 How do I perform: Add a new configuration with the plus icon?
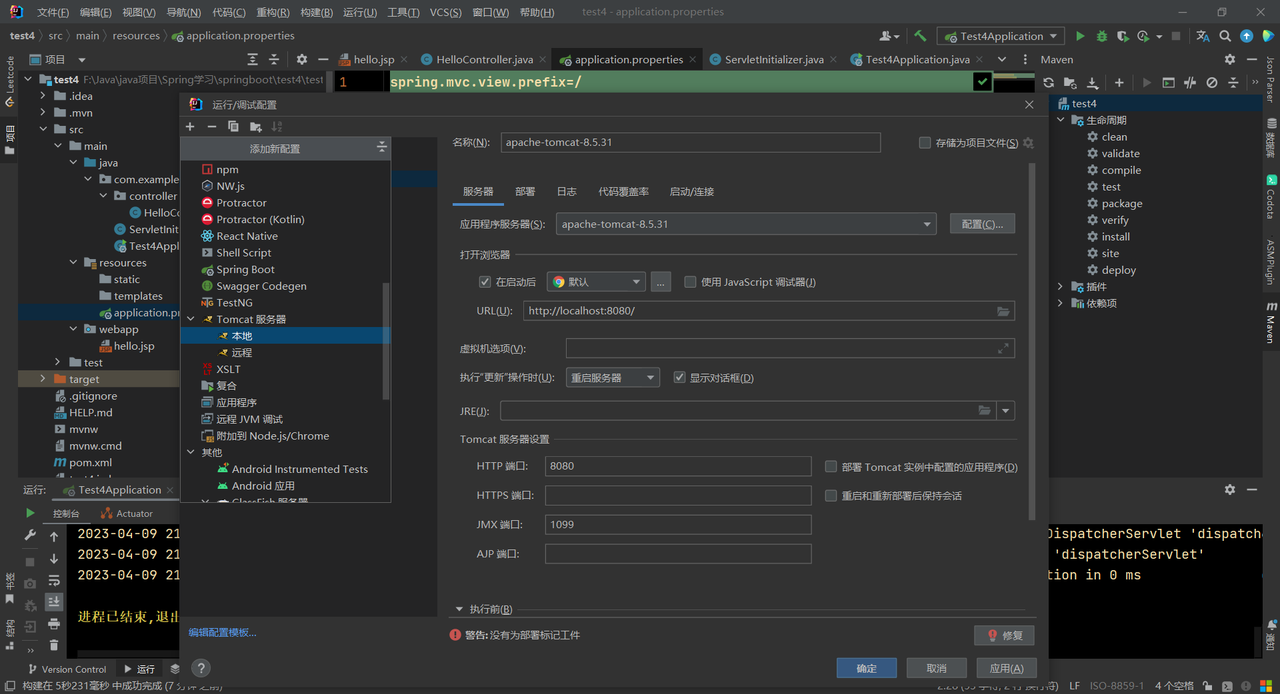[x=190, y=127]
